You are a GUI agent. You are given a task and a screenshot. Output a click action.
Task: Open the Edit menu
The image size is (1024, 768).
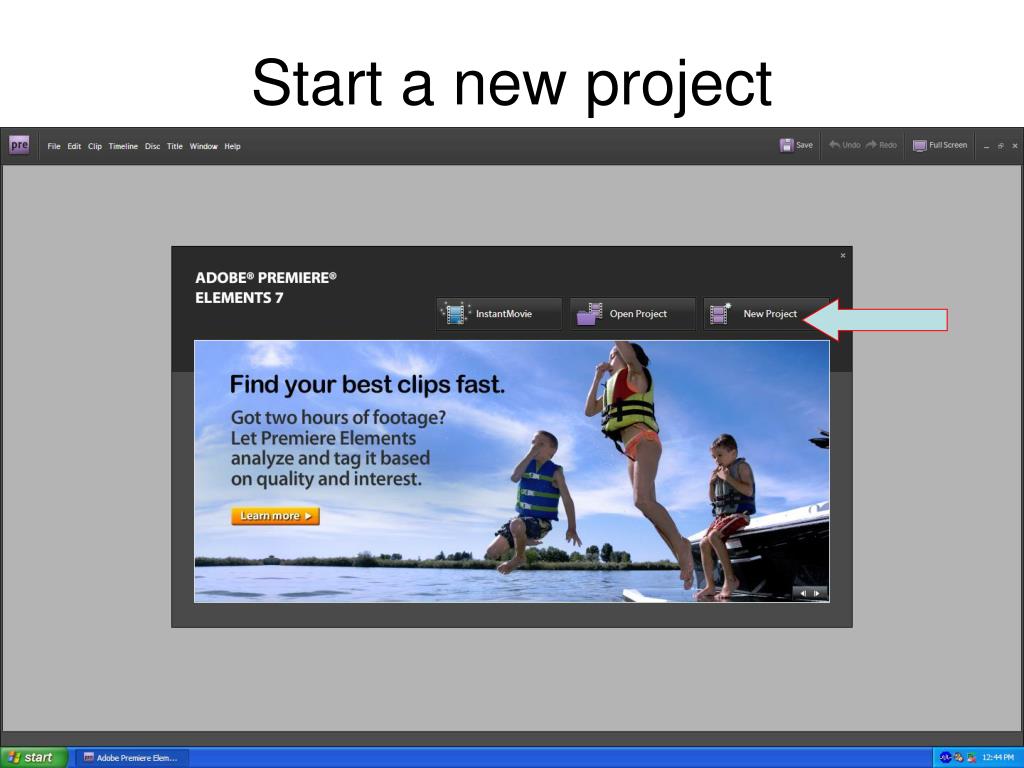coord(74,146)
